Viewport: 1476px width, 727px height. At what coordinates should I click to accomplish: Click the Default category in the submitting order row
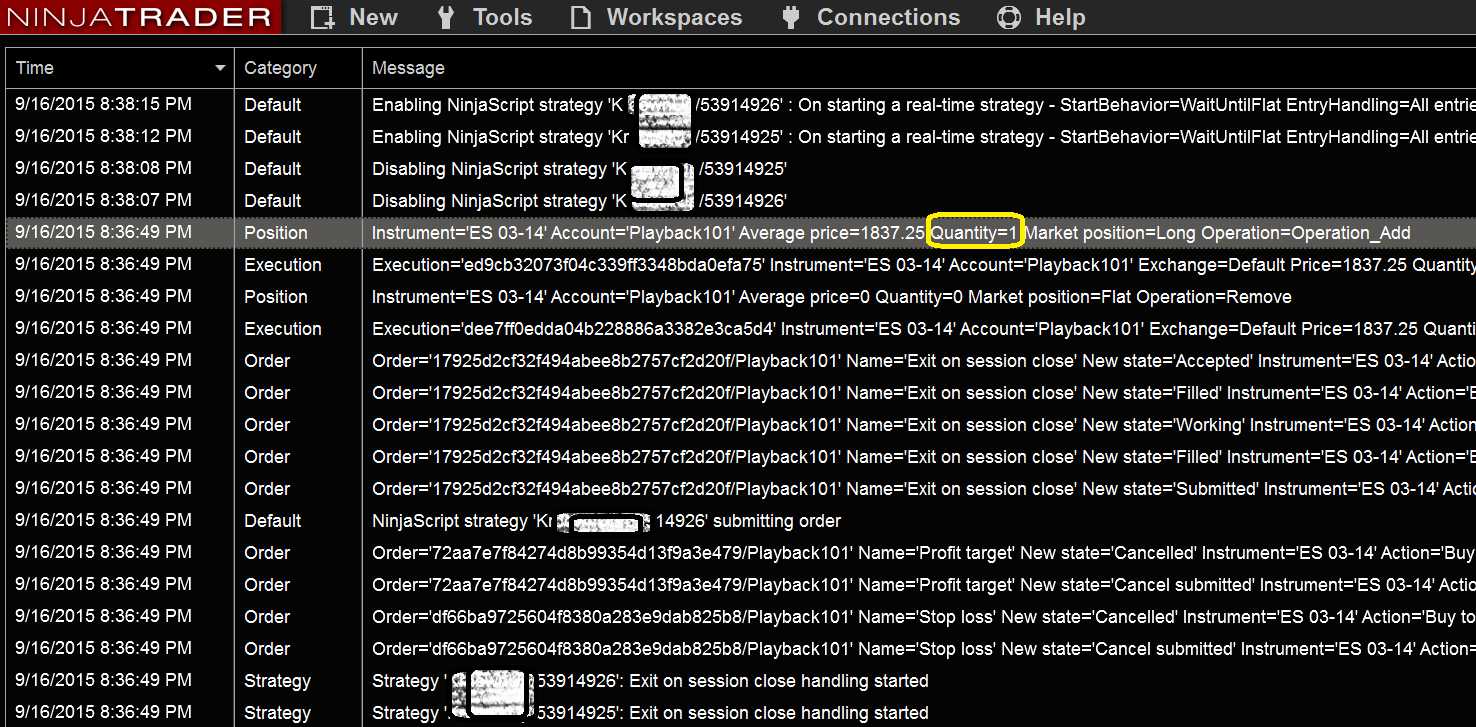(x=273, y=521)
